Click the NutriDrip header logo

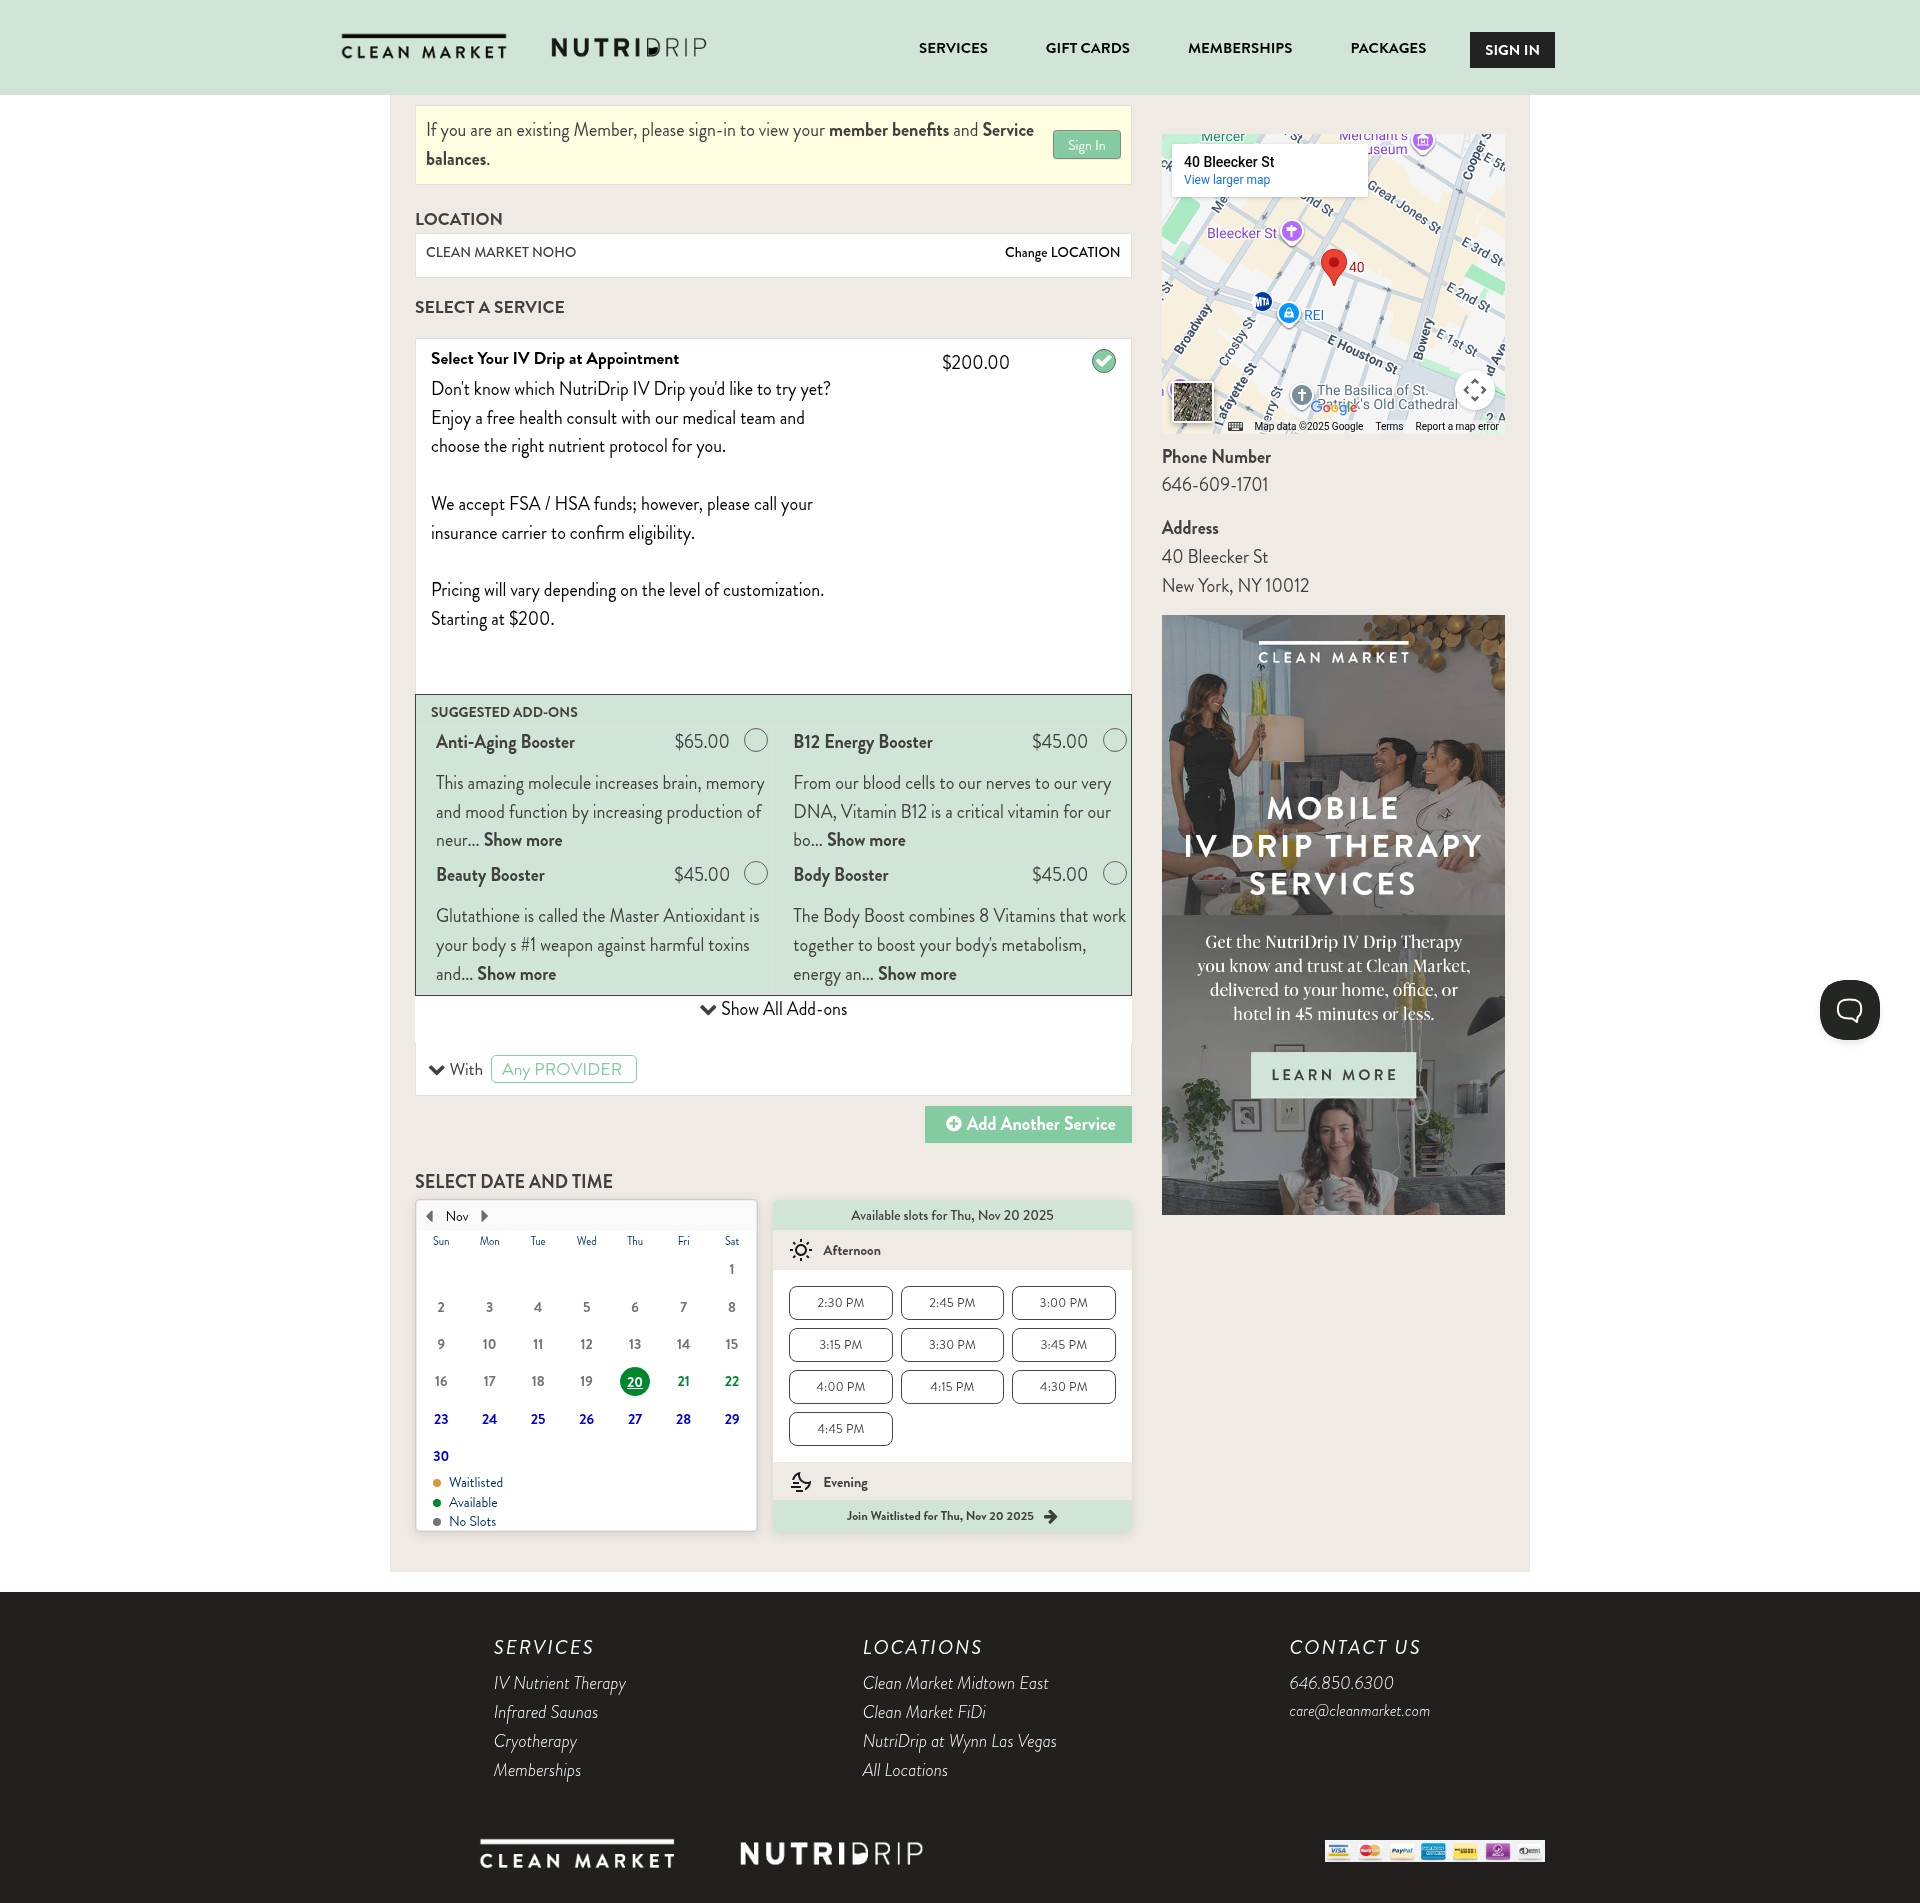tap(629, 48)
